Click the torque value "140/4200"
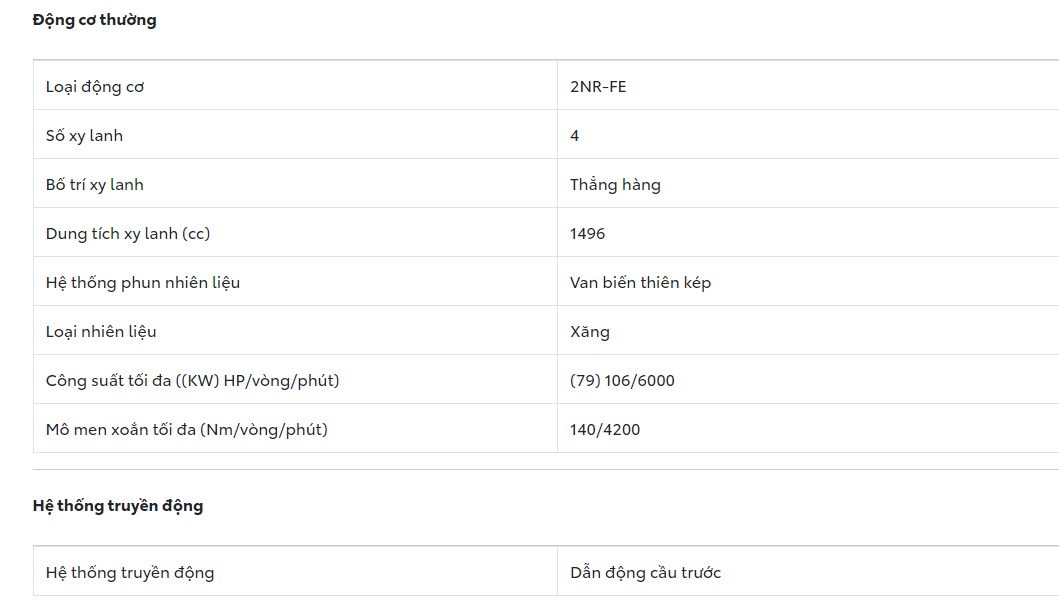1059x604 pixels. [605, 430]
